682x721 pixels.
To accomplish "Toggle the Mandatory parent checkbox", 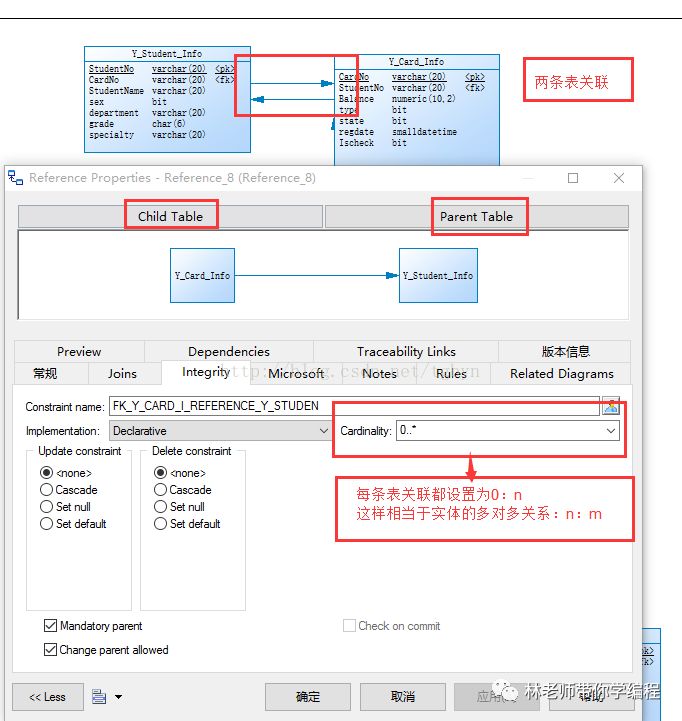I will click(51, 625).
